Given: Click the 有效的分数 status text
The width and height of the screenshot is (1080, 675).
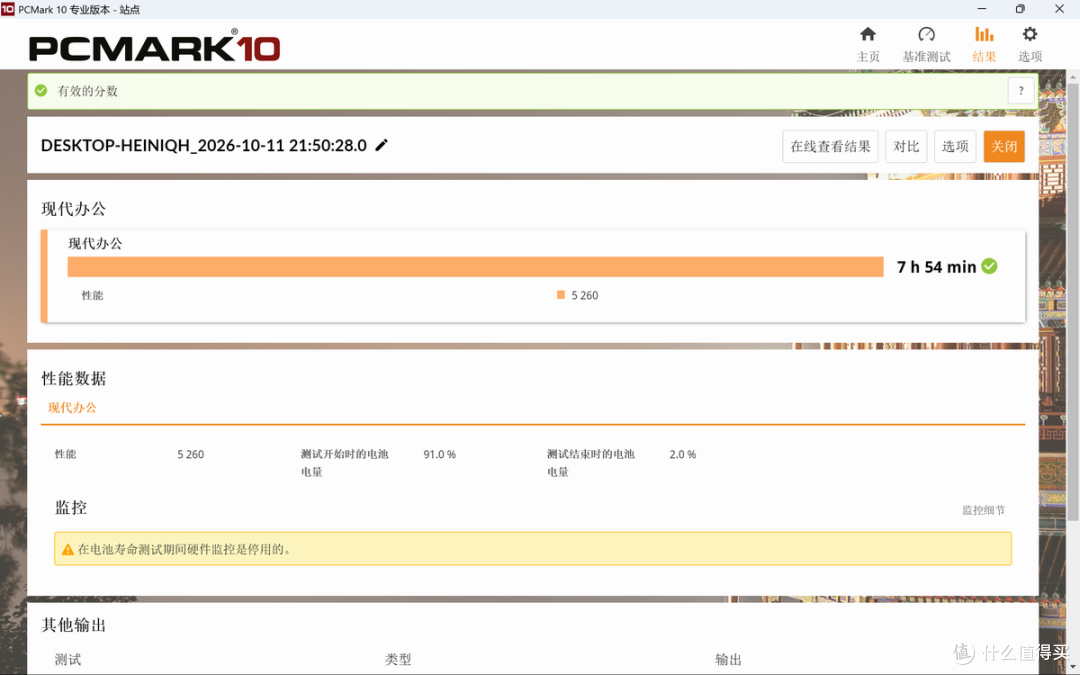Looking at the screenshot, I should pos(87,91).
